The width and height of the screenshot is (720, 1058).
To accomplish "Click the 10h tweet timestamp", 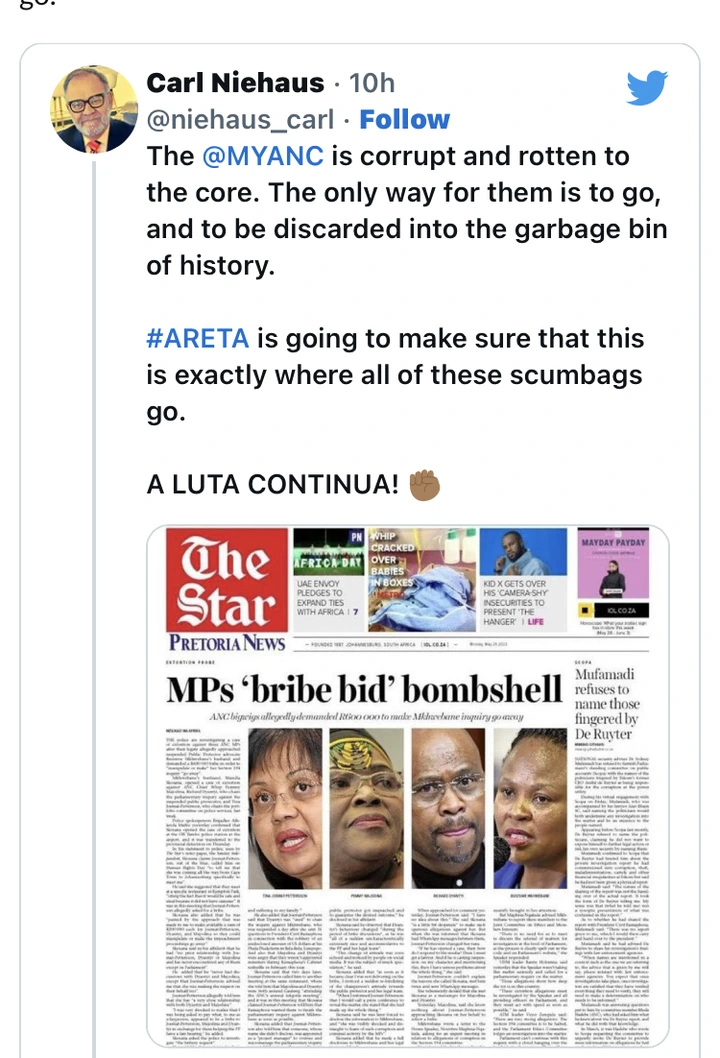I will click(372, 83).
